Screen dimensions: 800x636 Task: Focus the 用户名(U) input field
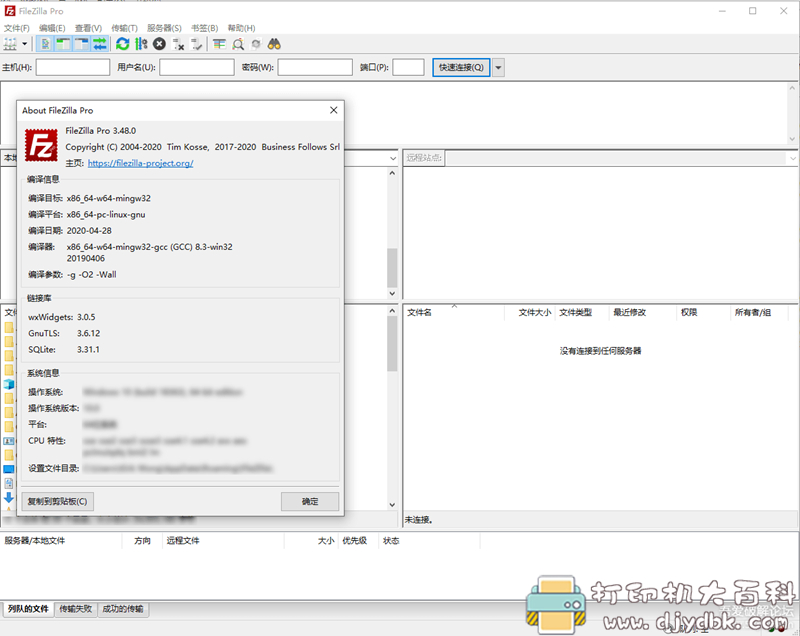[197, 67]
